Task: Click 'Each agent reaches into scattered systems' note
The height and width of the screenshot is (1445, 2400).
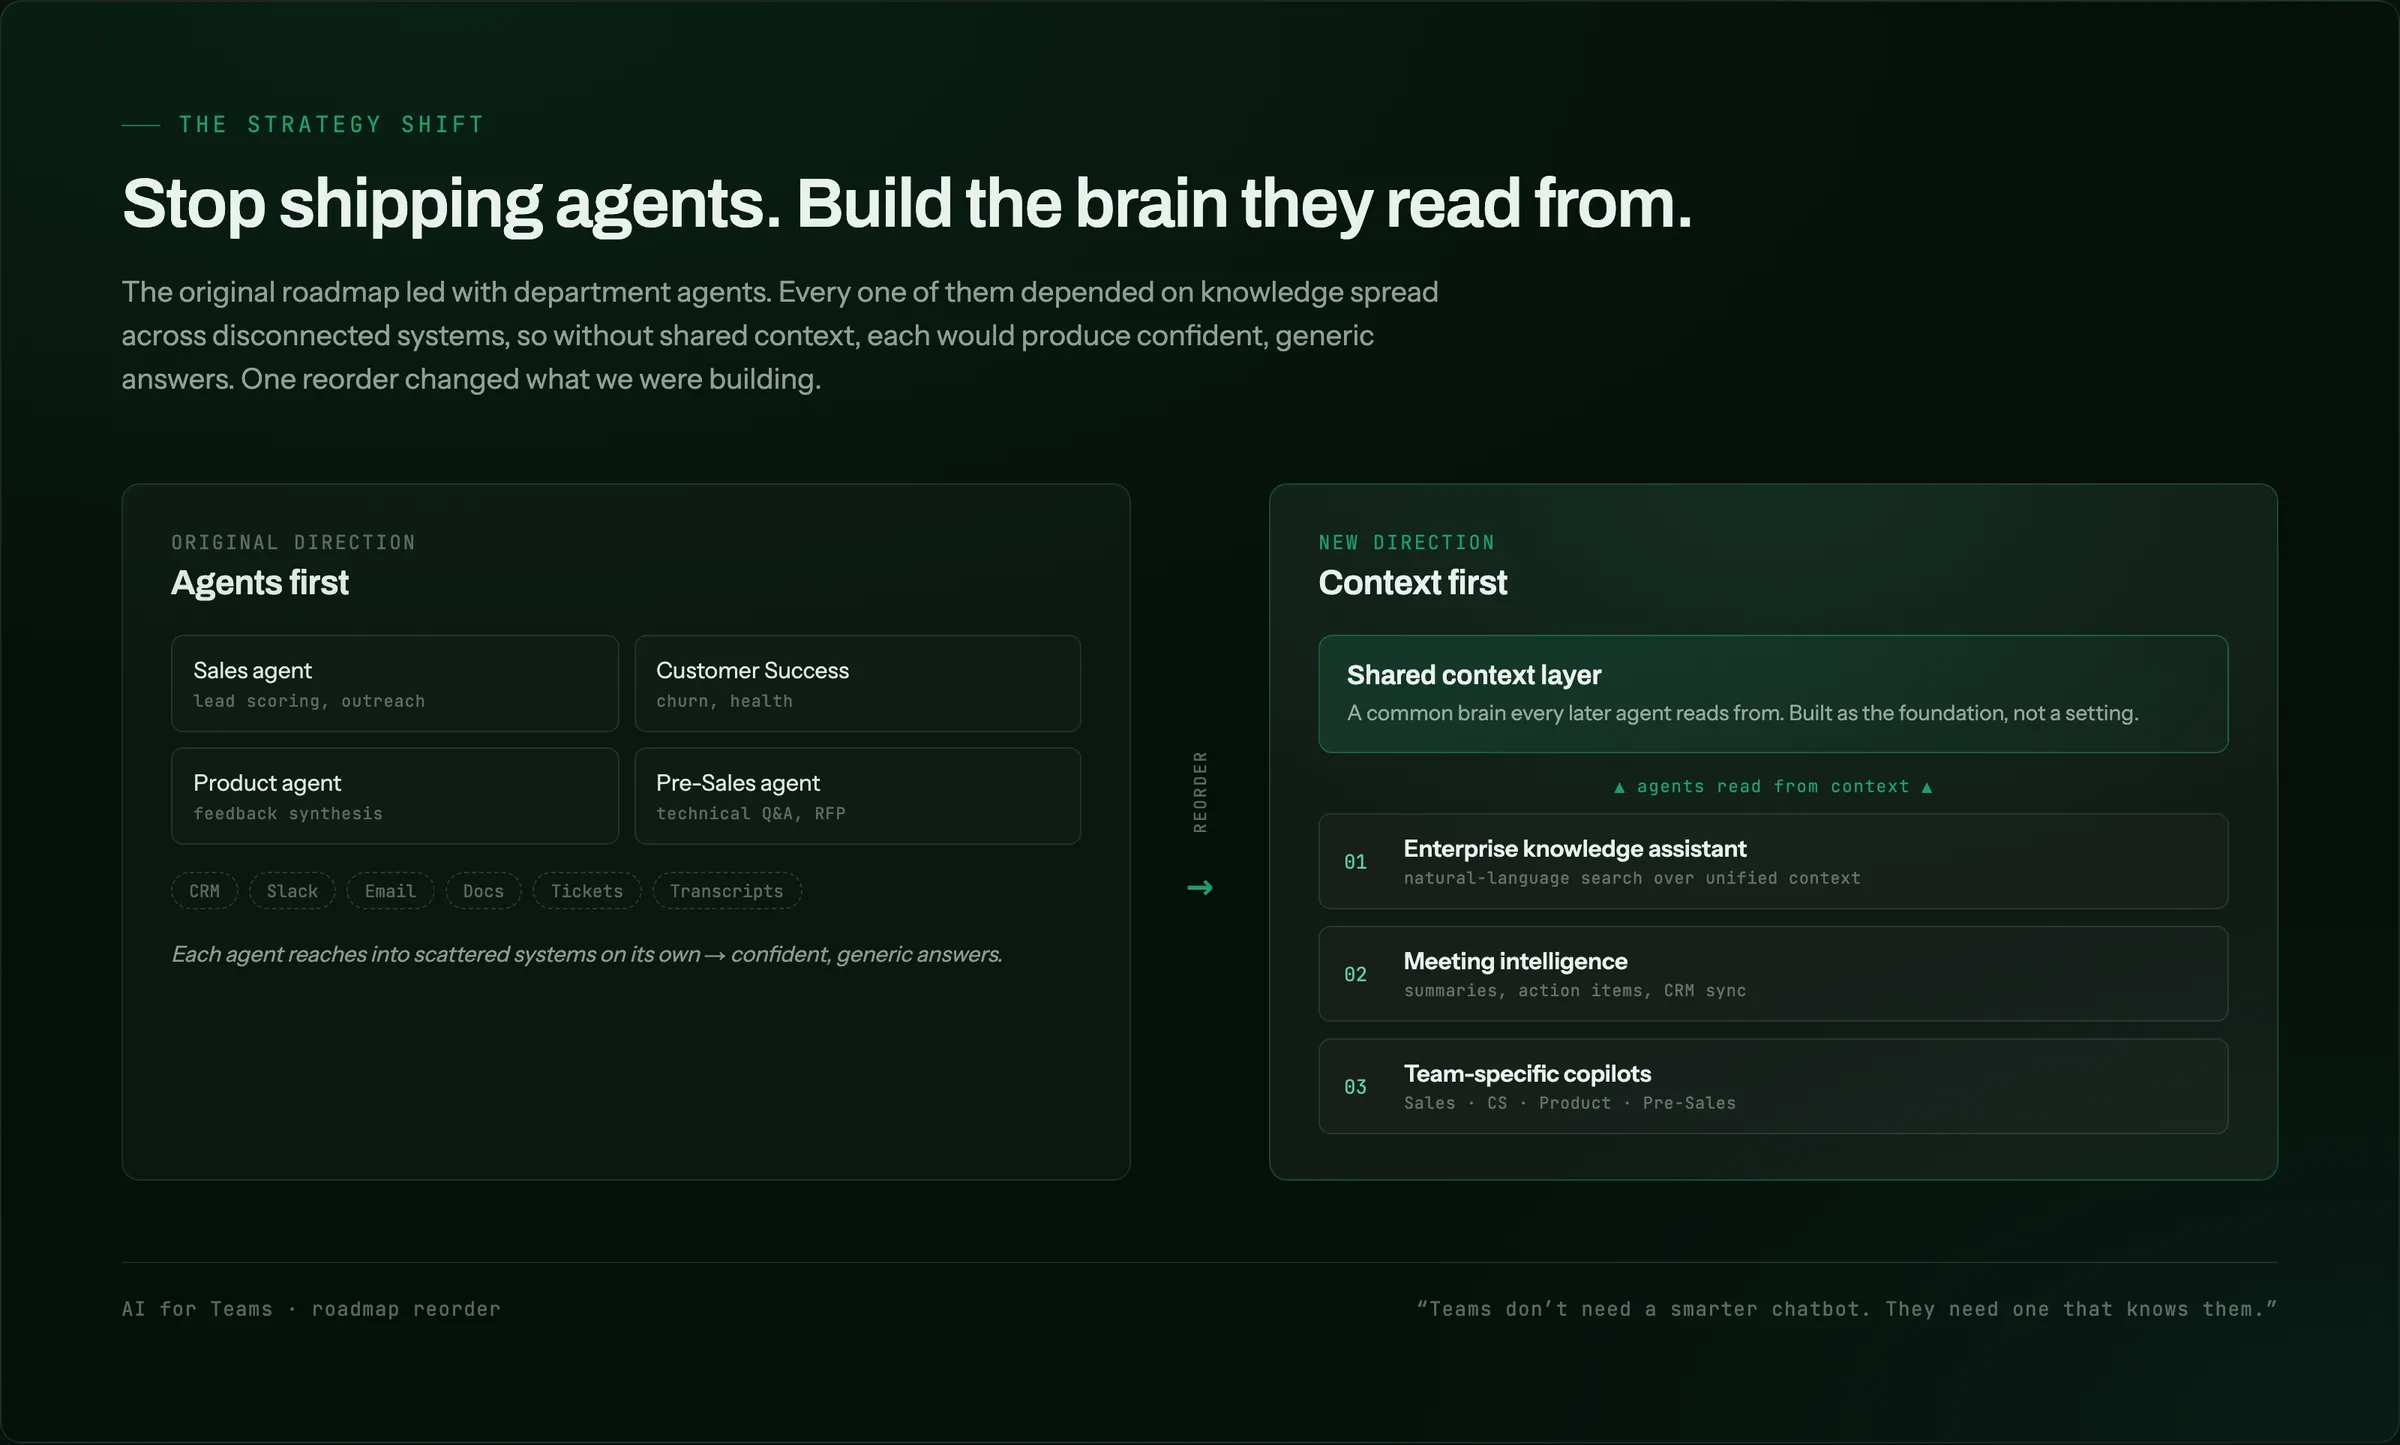Action: [x=586, y=954]
